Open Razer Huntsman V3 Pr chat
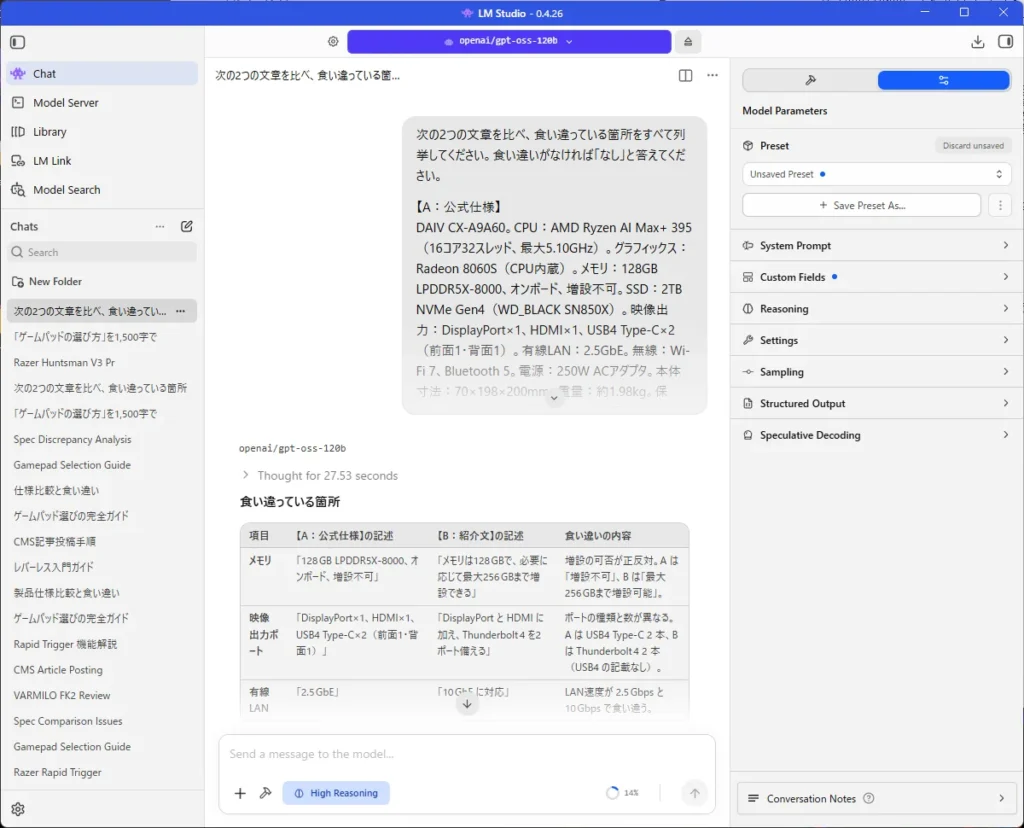1024x828 pixels. pos(101,362)
